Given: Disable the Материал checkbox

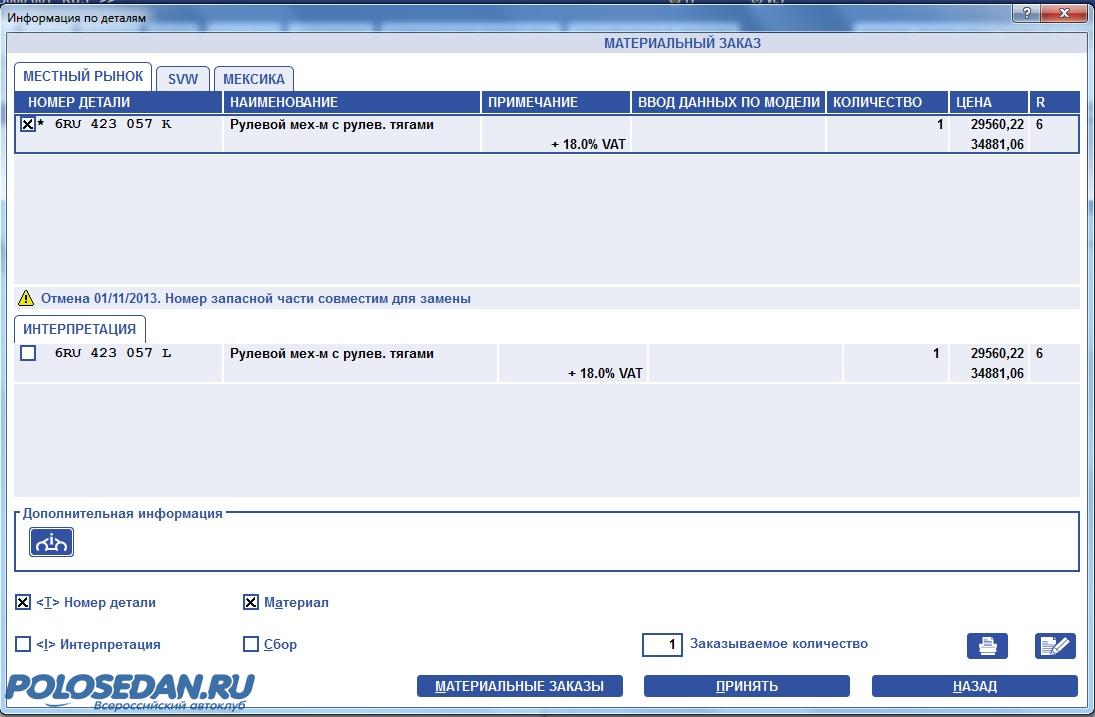Looking at the screenshot, I should click(x=251, y=603).
